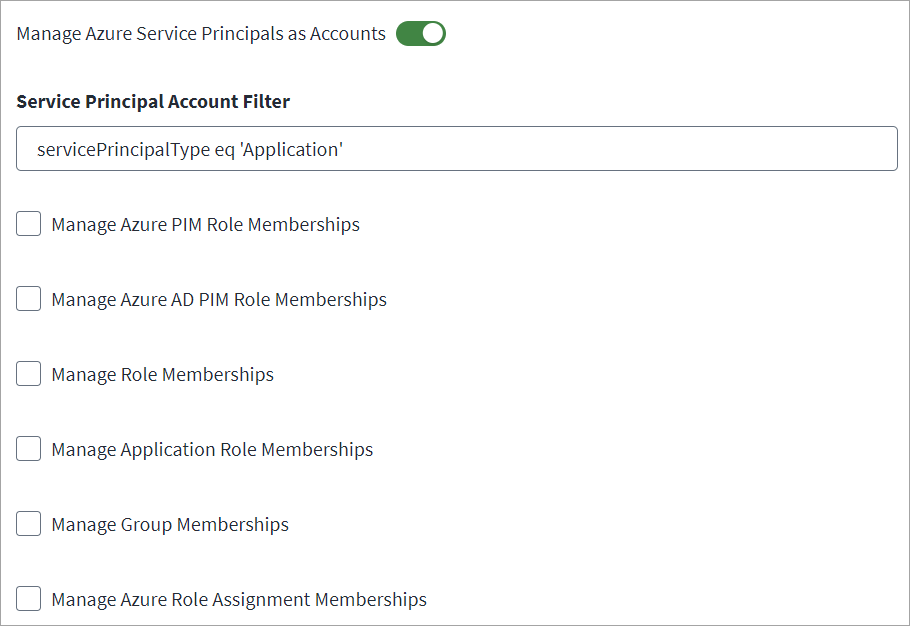
Task: Enable Manage Group Memberships
Action: (x=28, y=523)
